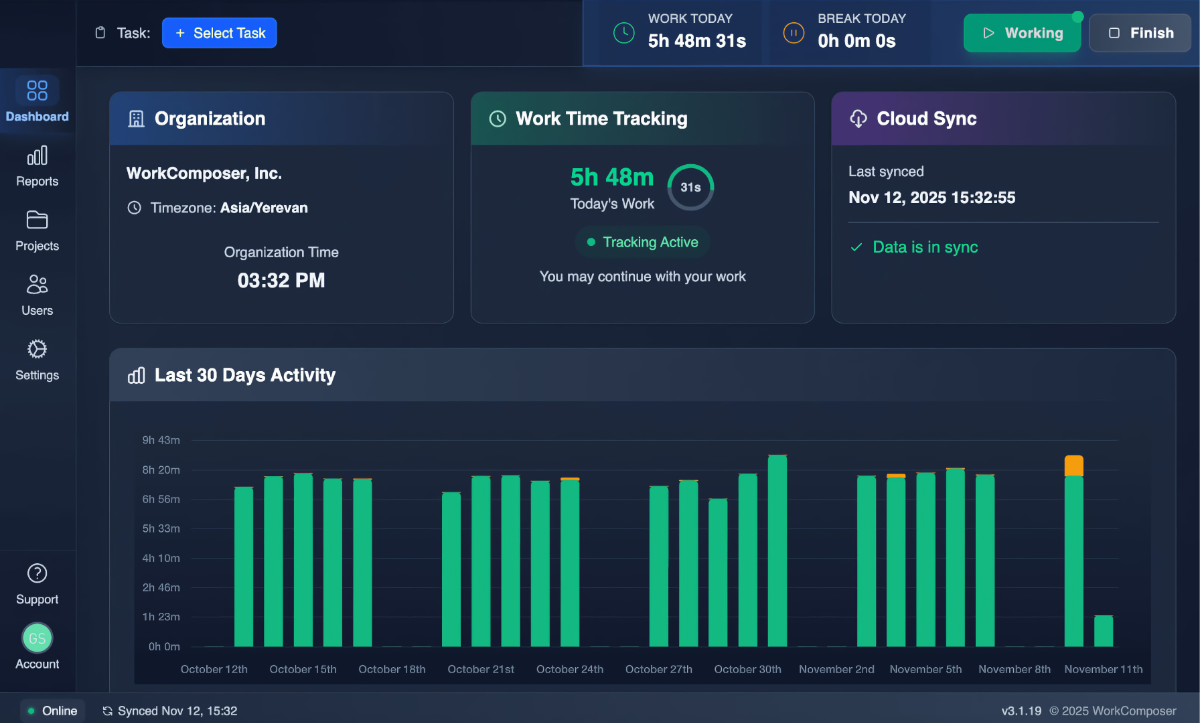Open Reports from the sidebar icon
This screenshot has height=723, width=1200.
pos(37,157)
